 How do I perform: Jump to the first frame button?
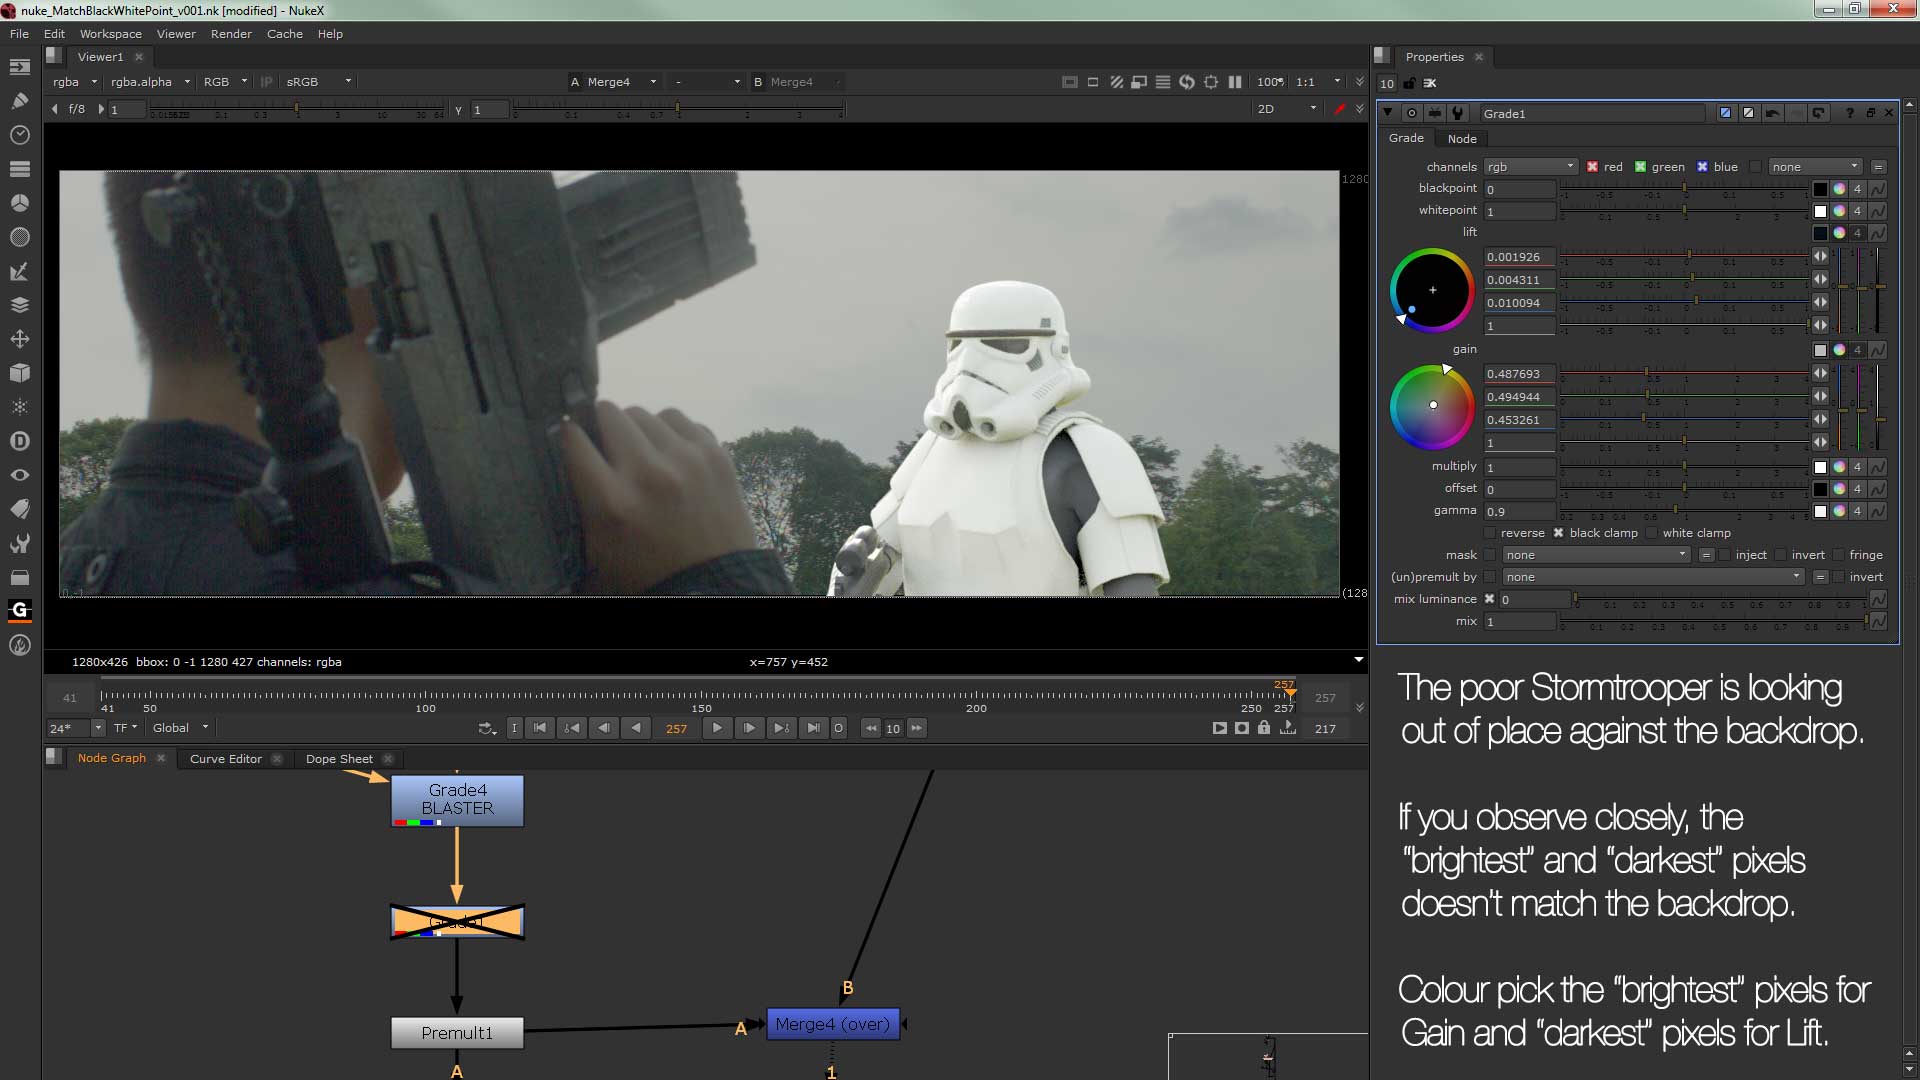coord(540,728)
